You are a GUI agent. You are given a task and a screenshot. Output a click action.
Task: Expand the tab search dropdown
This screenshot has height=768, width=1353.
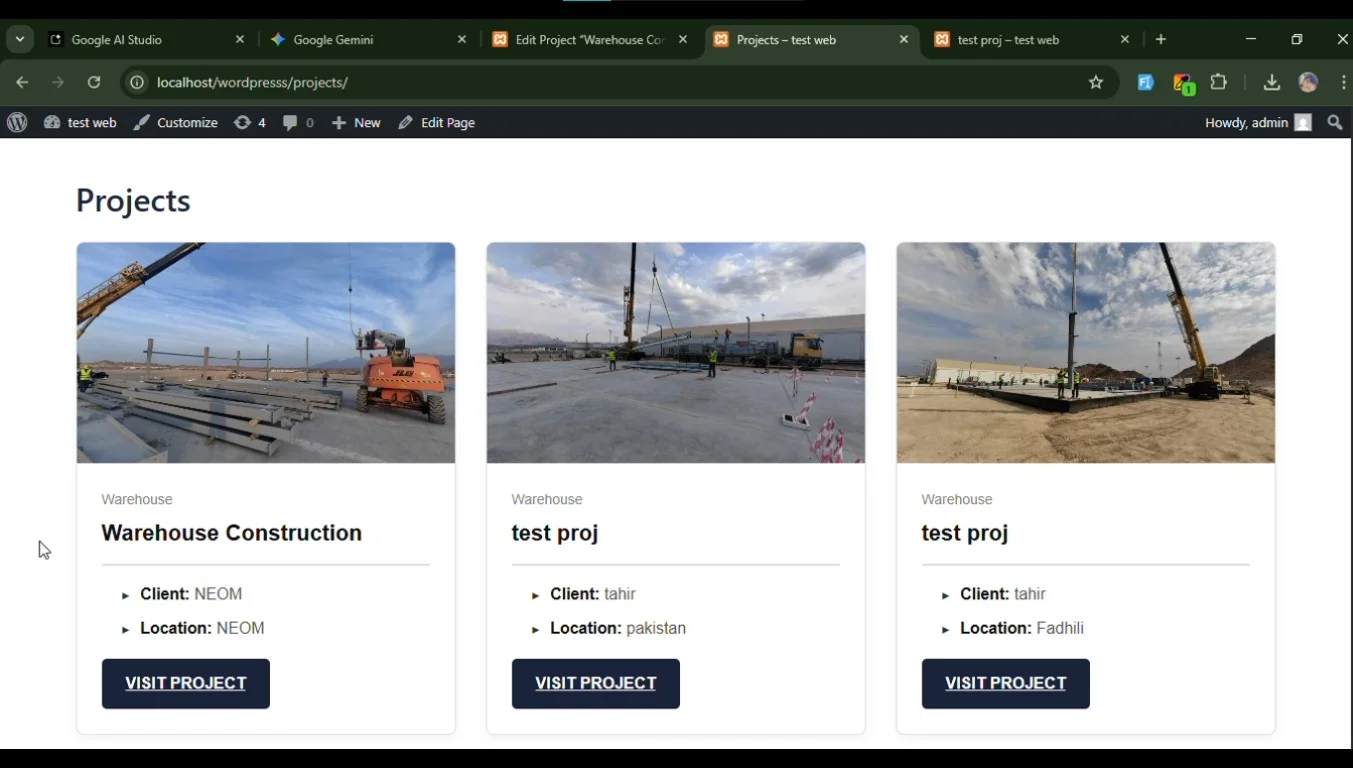[20, 40]
